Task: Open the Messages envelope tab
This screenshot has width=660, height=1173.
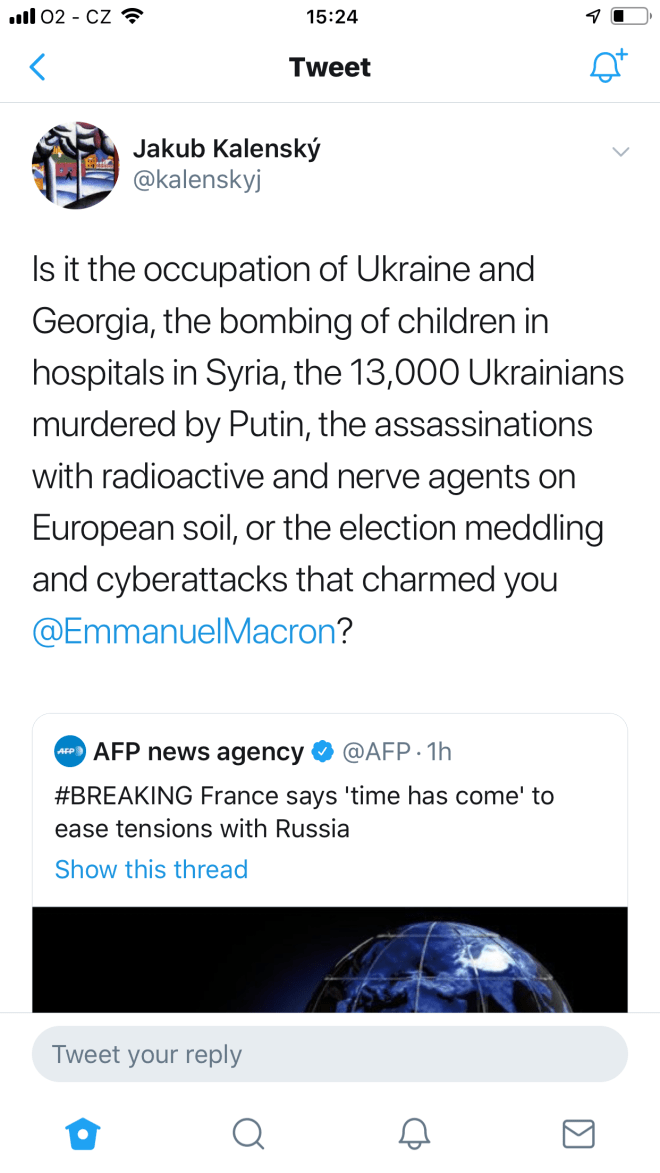Action: pos(578,1133)
